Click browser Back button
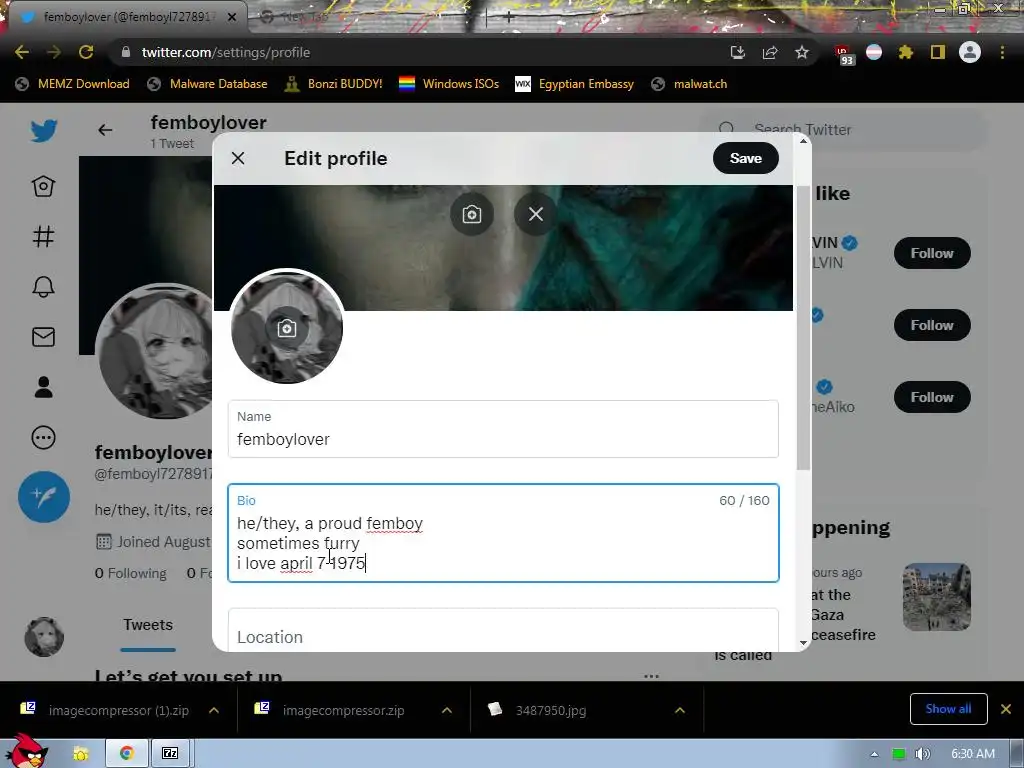 pos(22,52)
